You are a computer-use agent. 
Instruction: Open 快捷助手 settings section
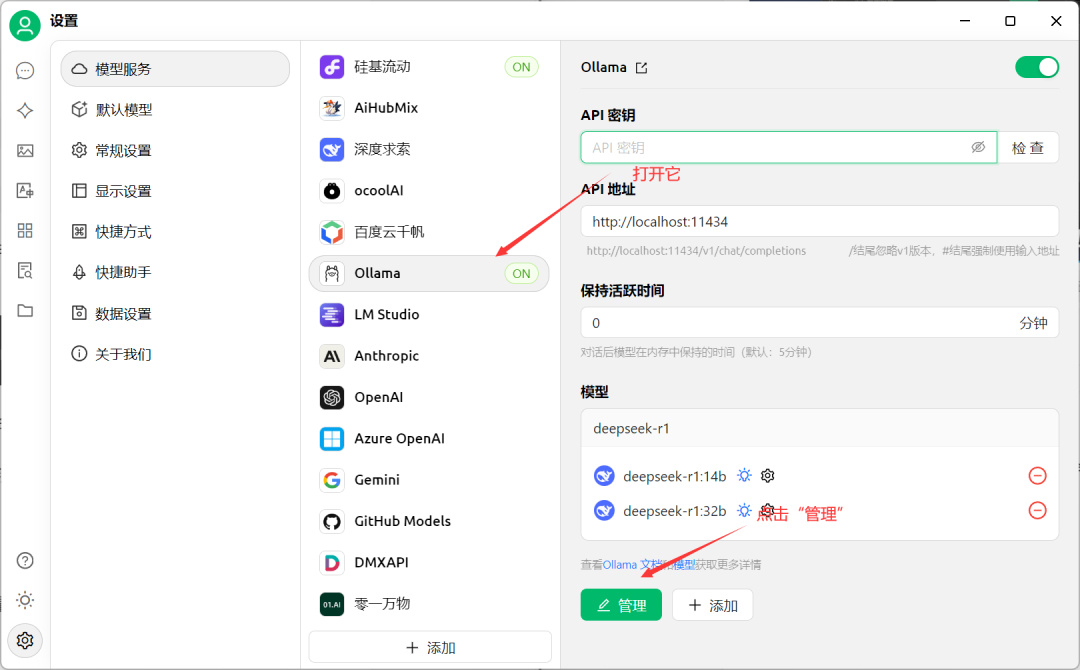pyautogui.click(x=175, y=272)
